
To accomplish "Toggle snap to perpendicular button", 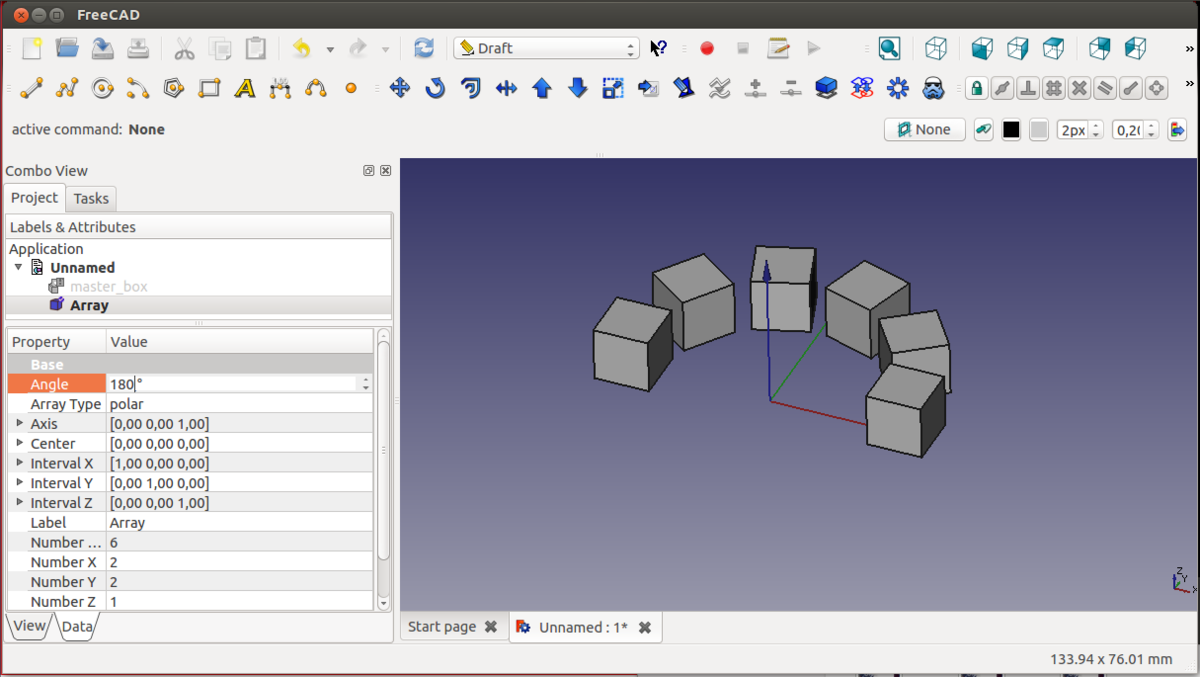I will (x=1028, y=88).
